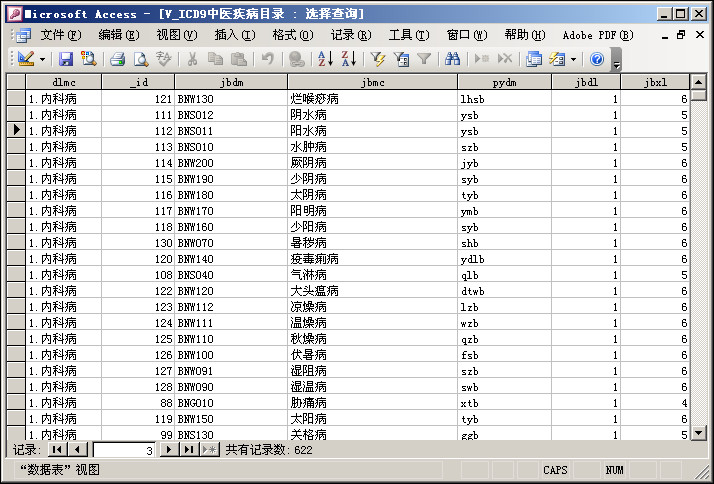
Task: Click the File Search icon
Action: [x=88, y=59]
